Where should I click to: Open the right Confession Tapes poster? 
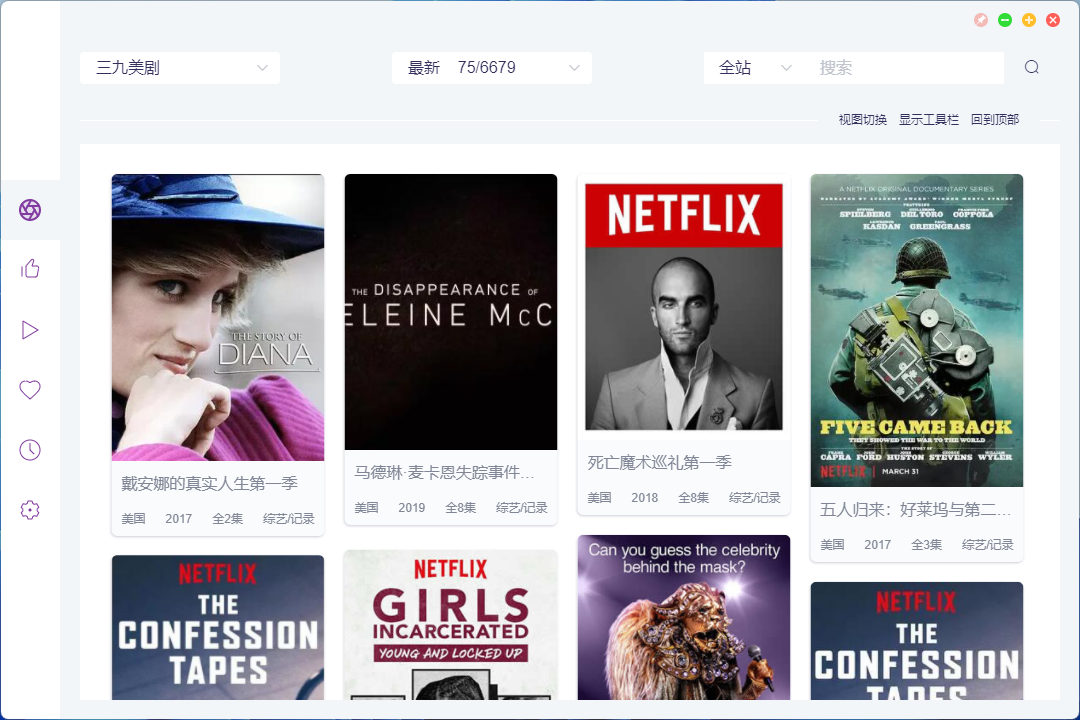[x=917, y=641]
